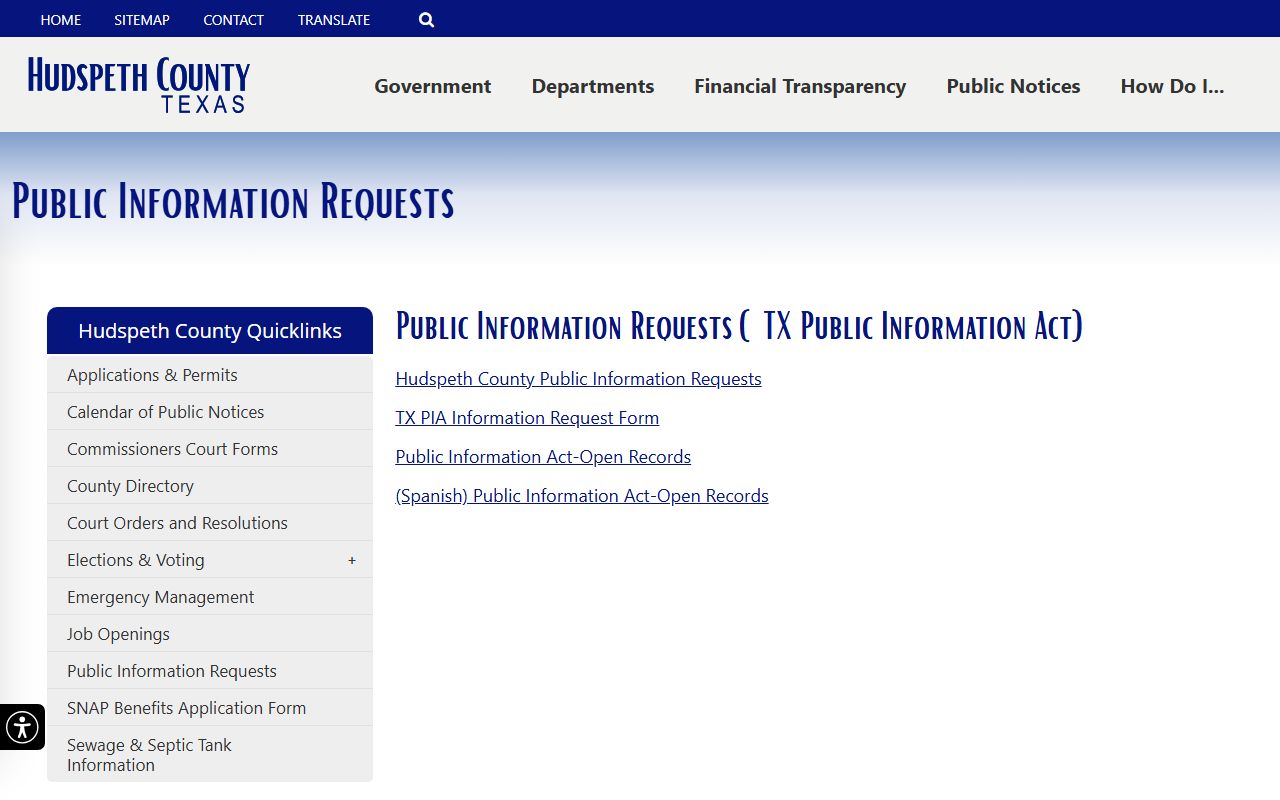Viewport: 1280px width, 800px height.
Task: Open the TX PIA Information Request Form
Action: (527, 418)
